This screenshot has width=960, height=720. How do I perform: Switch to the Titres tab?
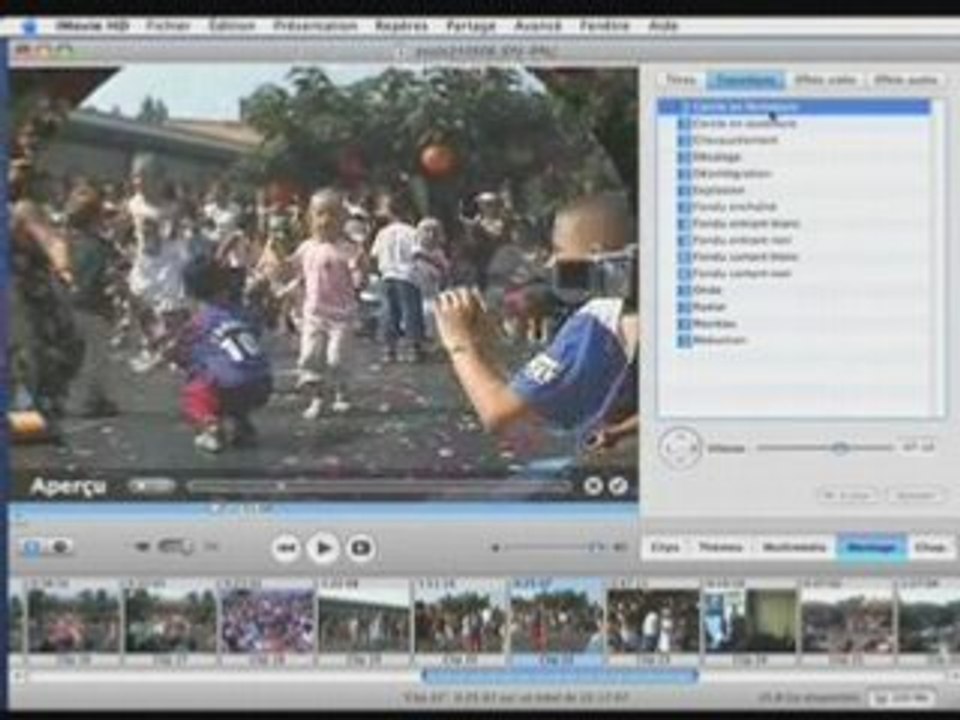tap(681, 80)
